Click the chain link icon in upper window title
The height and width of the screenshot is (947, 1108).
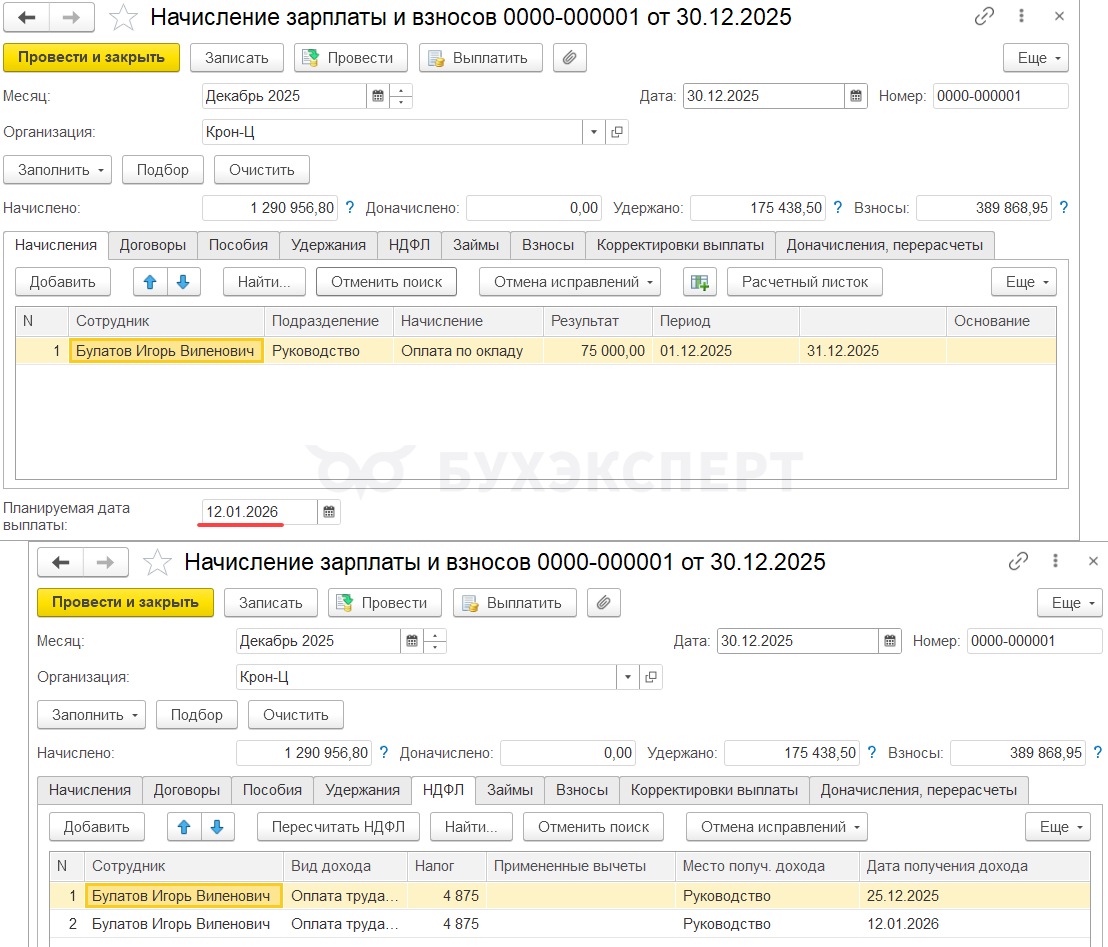(985, 18)
